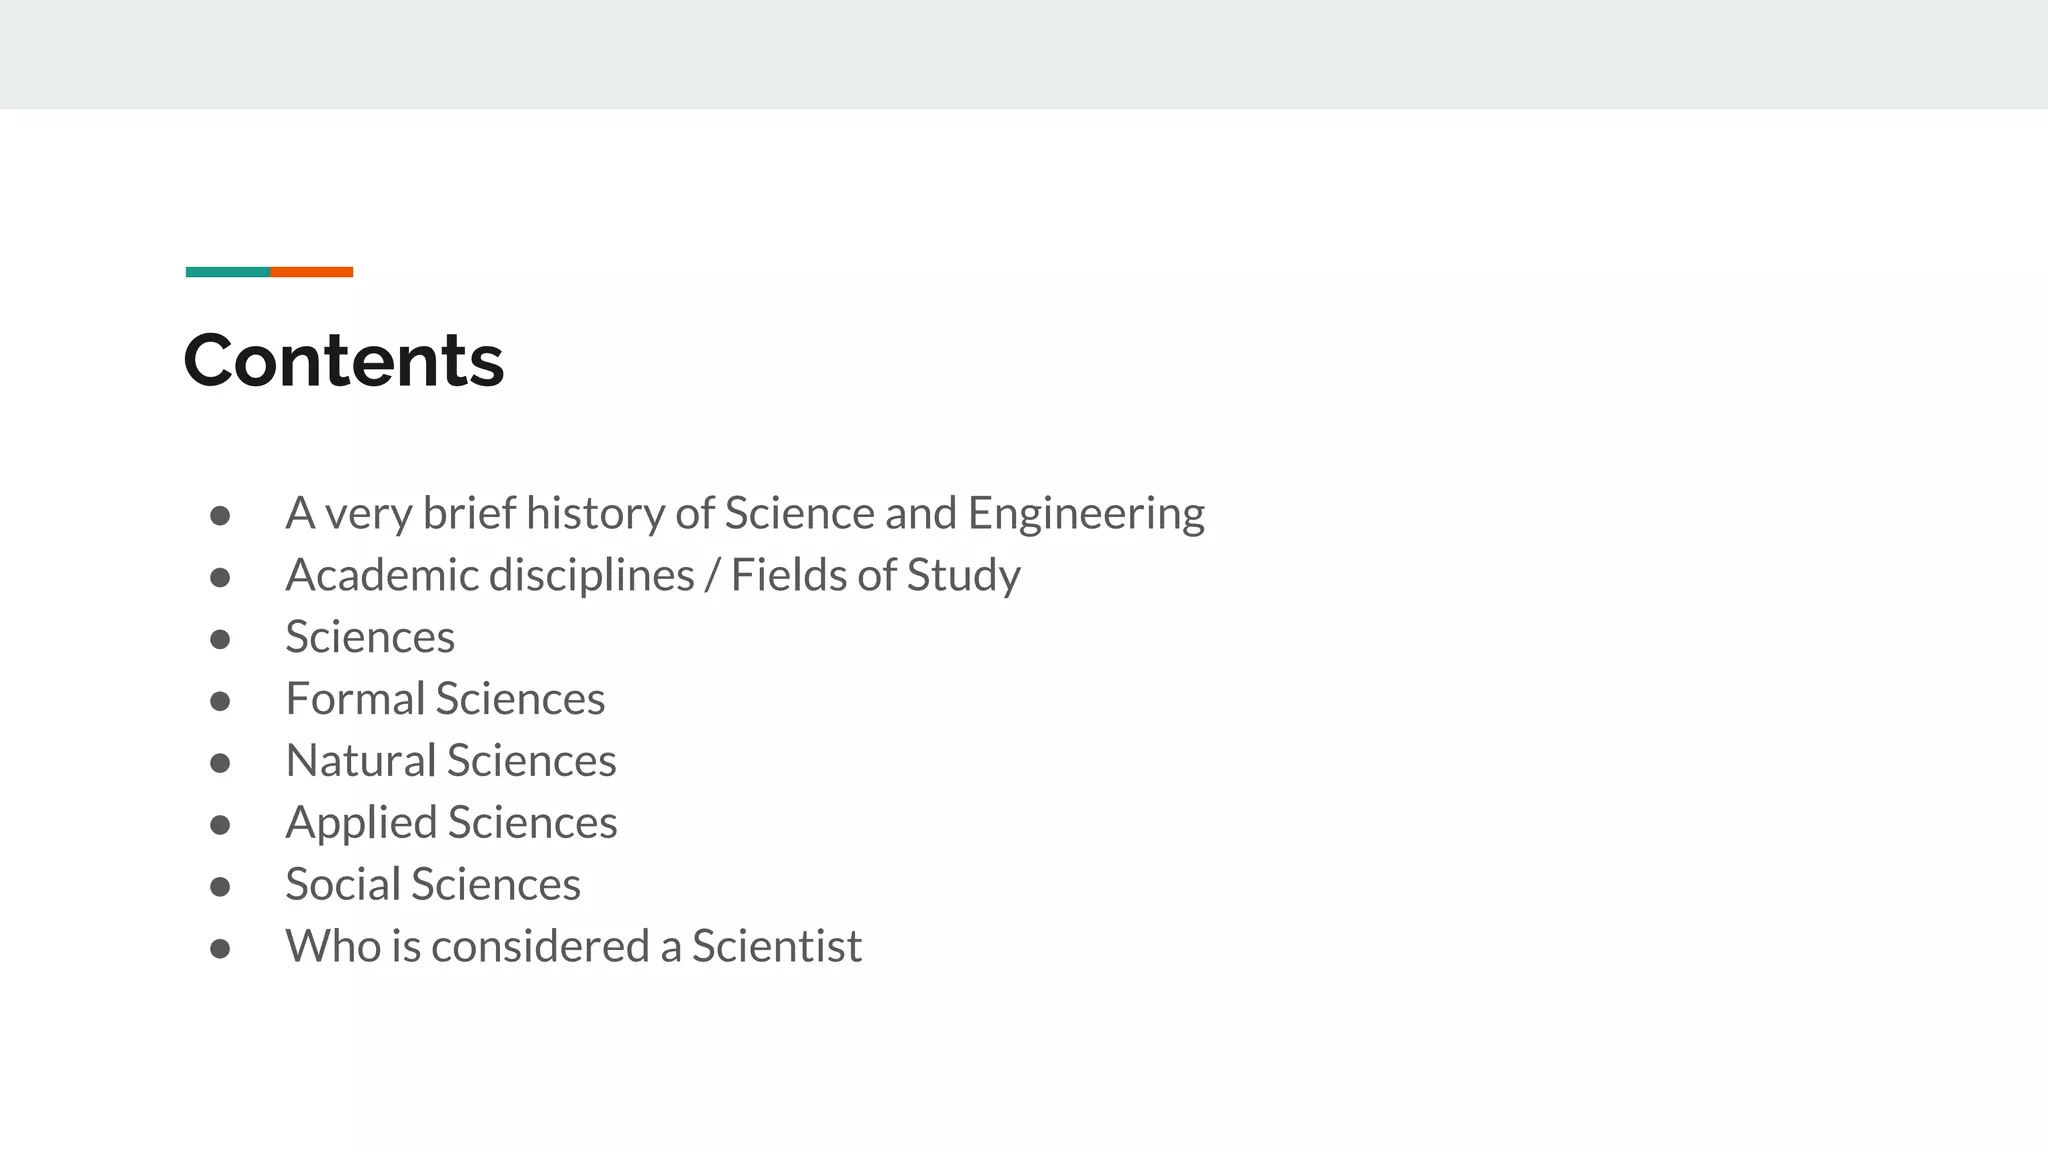Viewport: 2048px width, 1152px height.
Task: Select the "Natural Sciences" list entry
Action: 450,761
